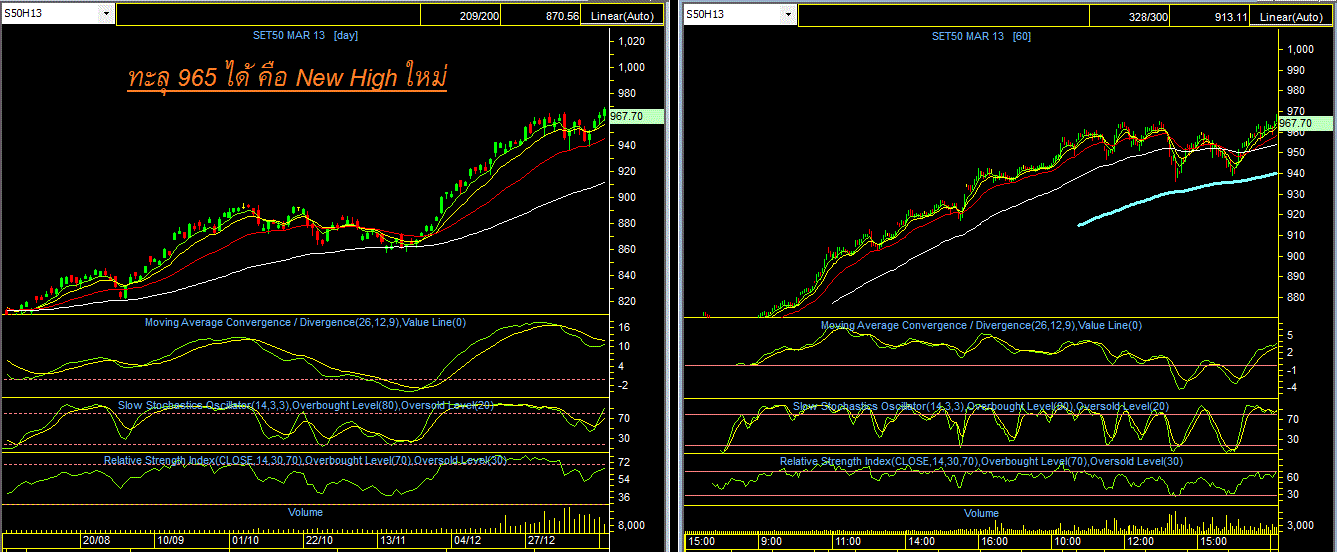Click the 10/09 date on the daily time axis
The image size is (1337, 552).
coord(170,540)
